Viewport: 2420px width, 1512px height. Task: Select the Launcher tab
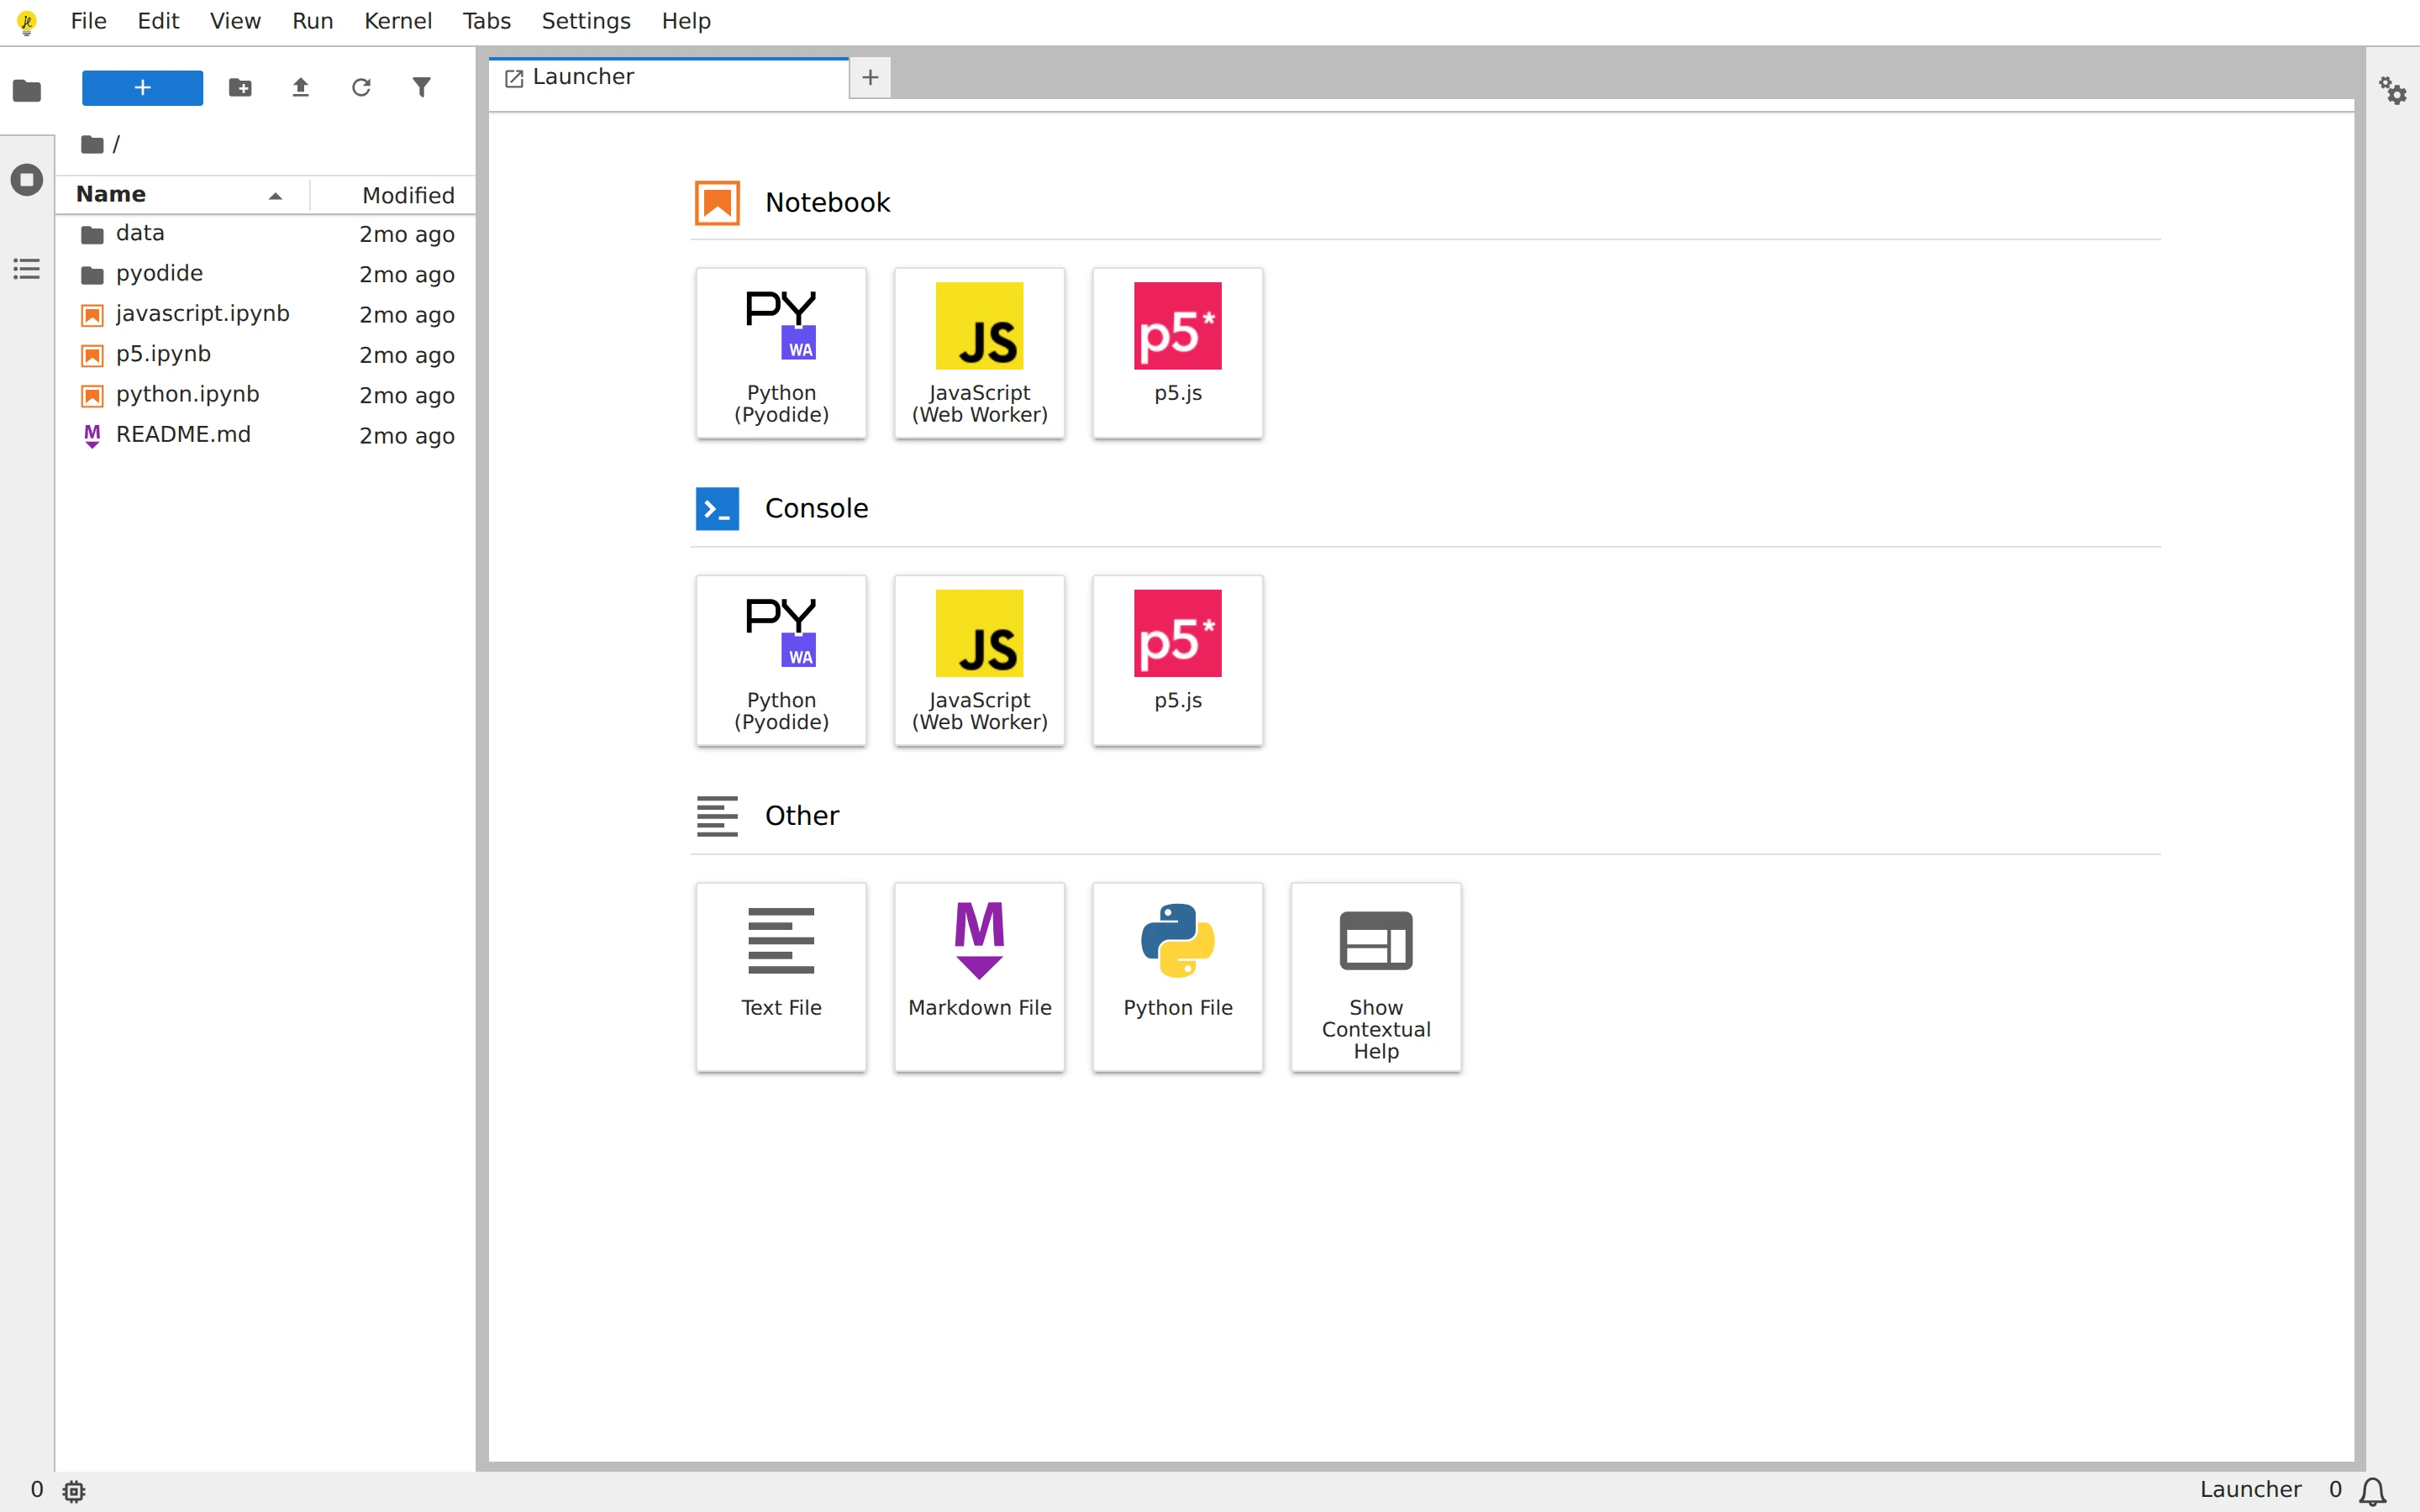669,78
